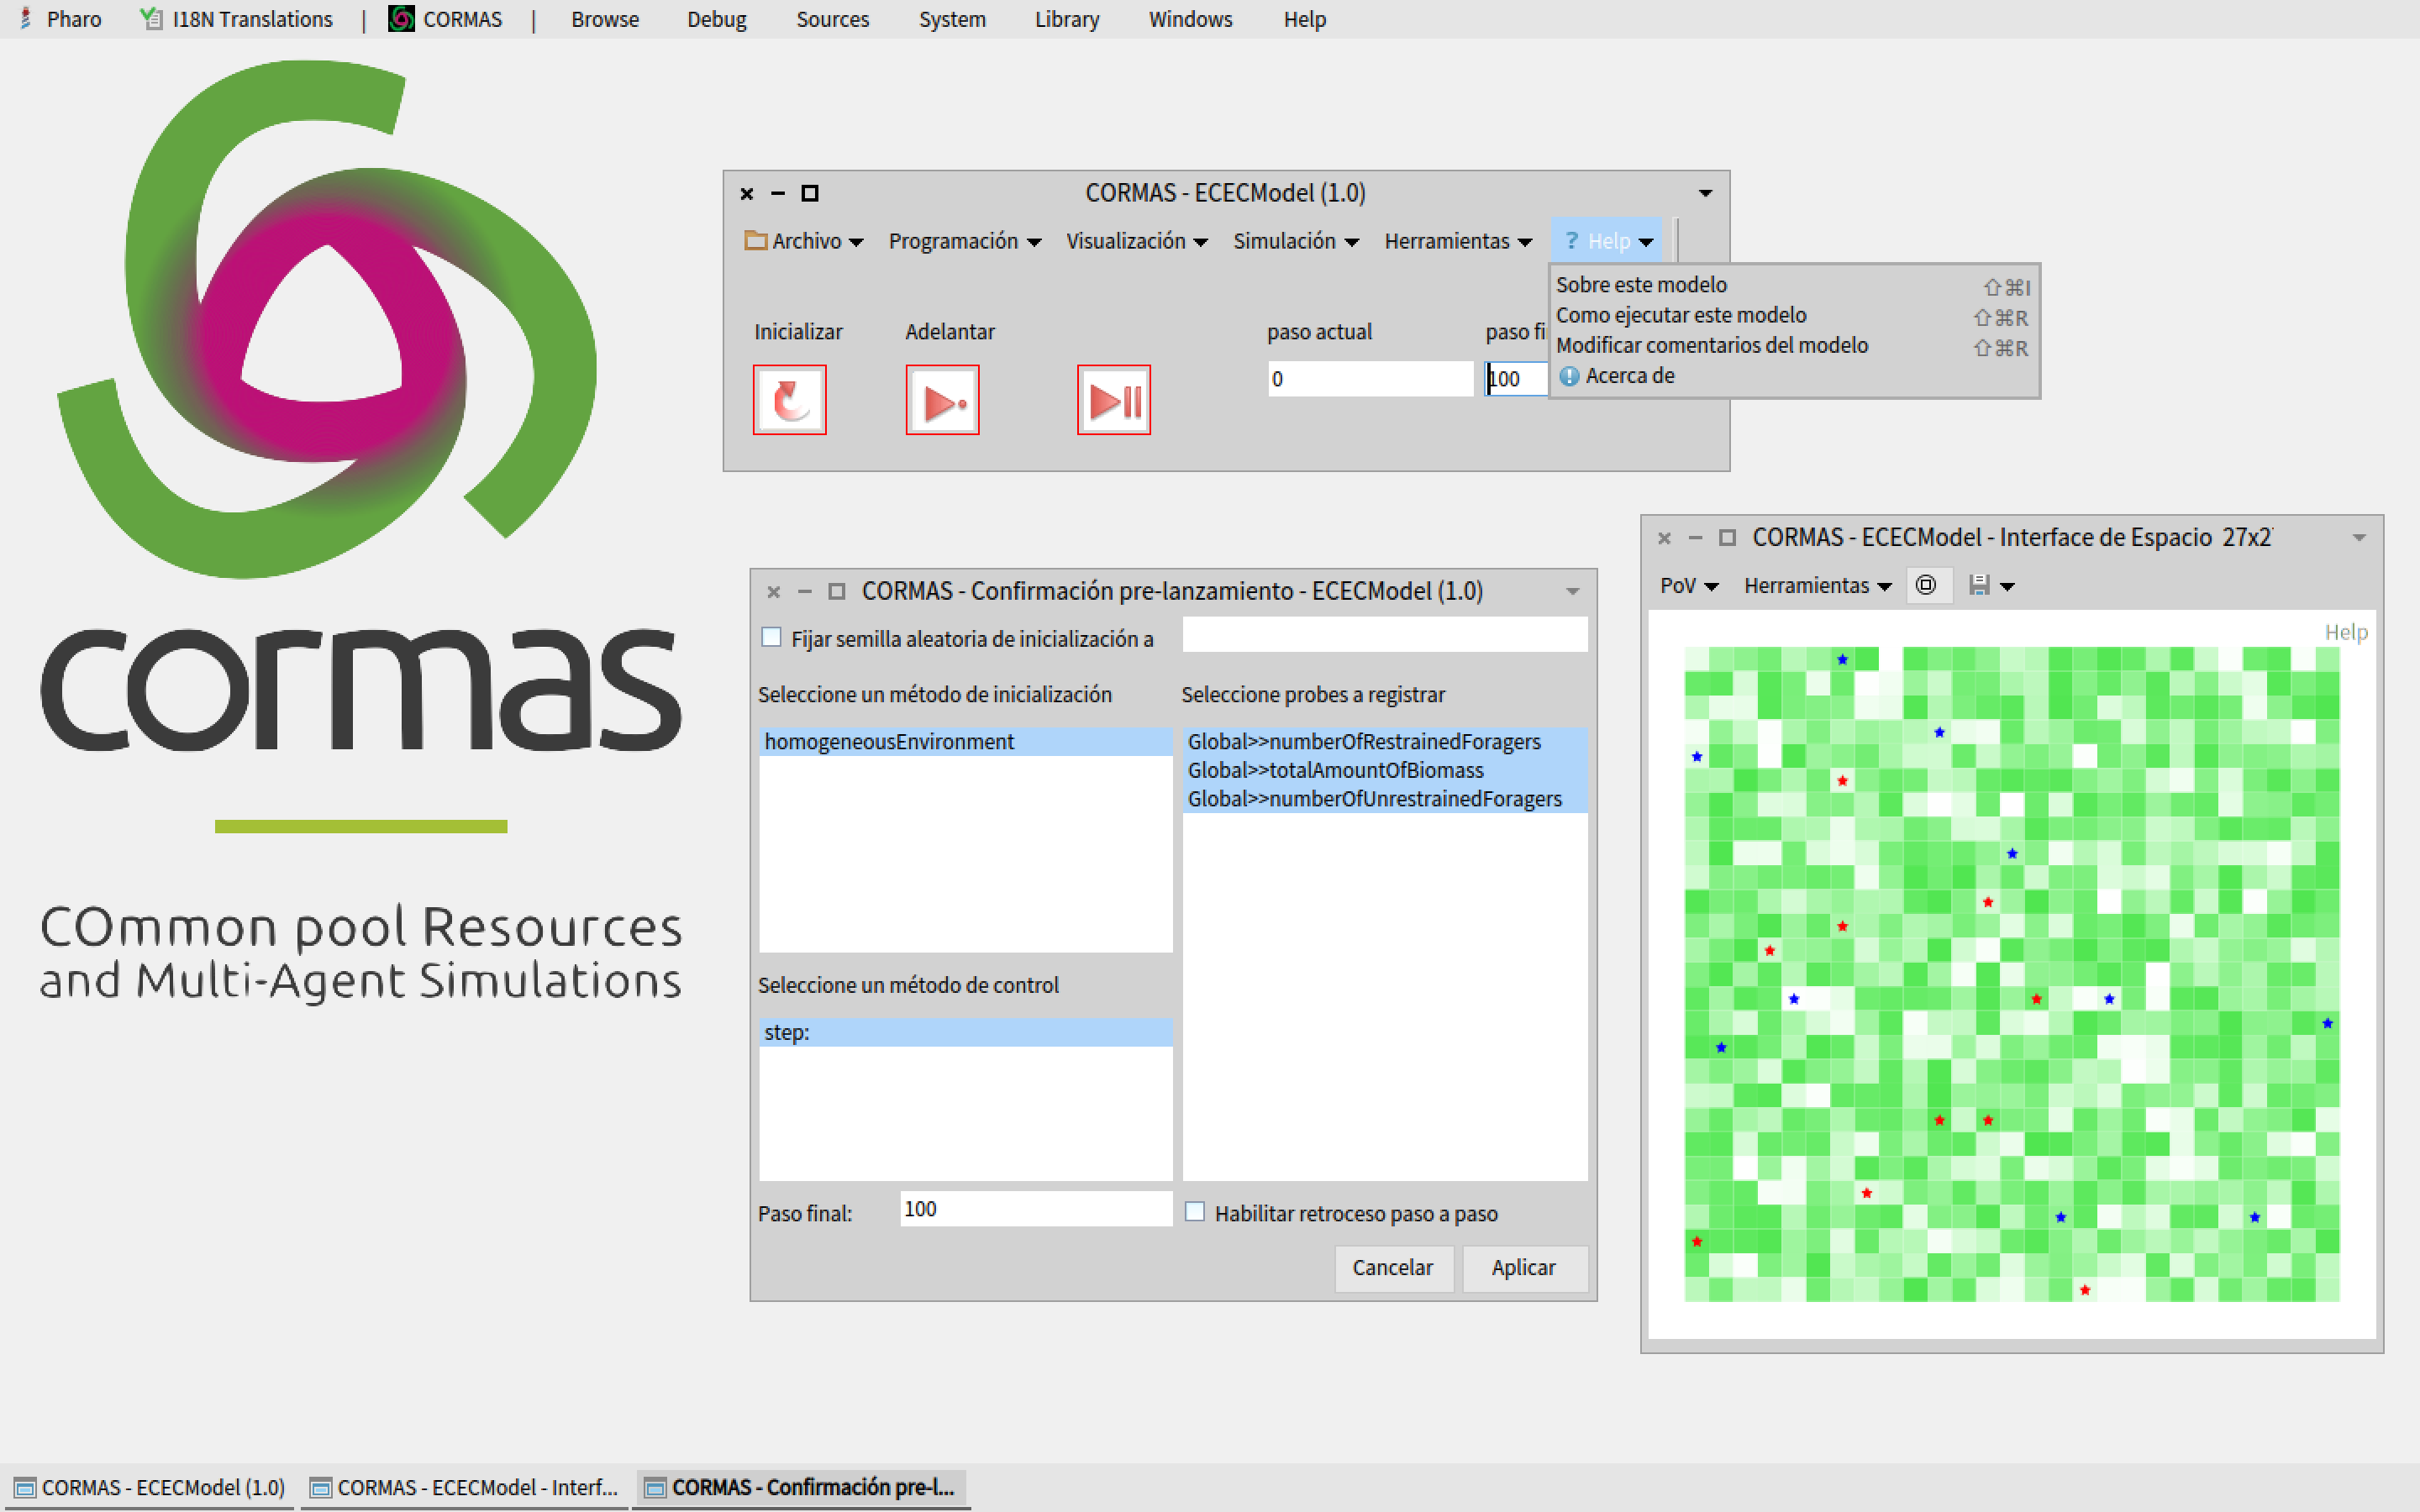2420x1512 pixels.
Task: Click the Paso final field in confirmation dialog
Action: click(x=1035, y=1209)
